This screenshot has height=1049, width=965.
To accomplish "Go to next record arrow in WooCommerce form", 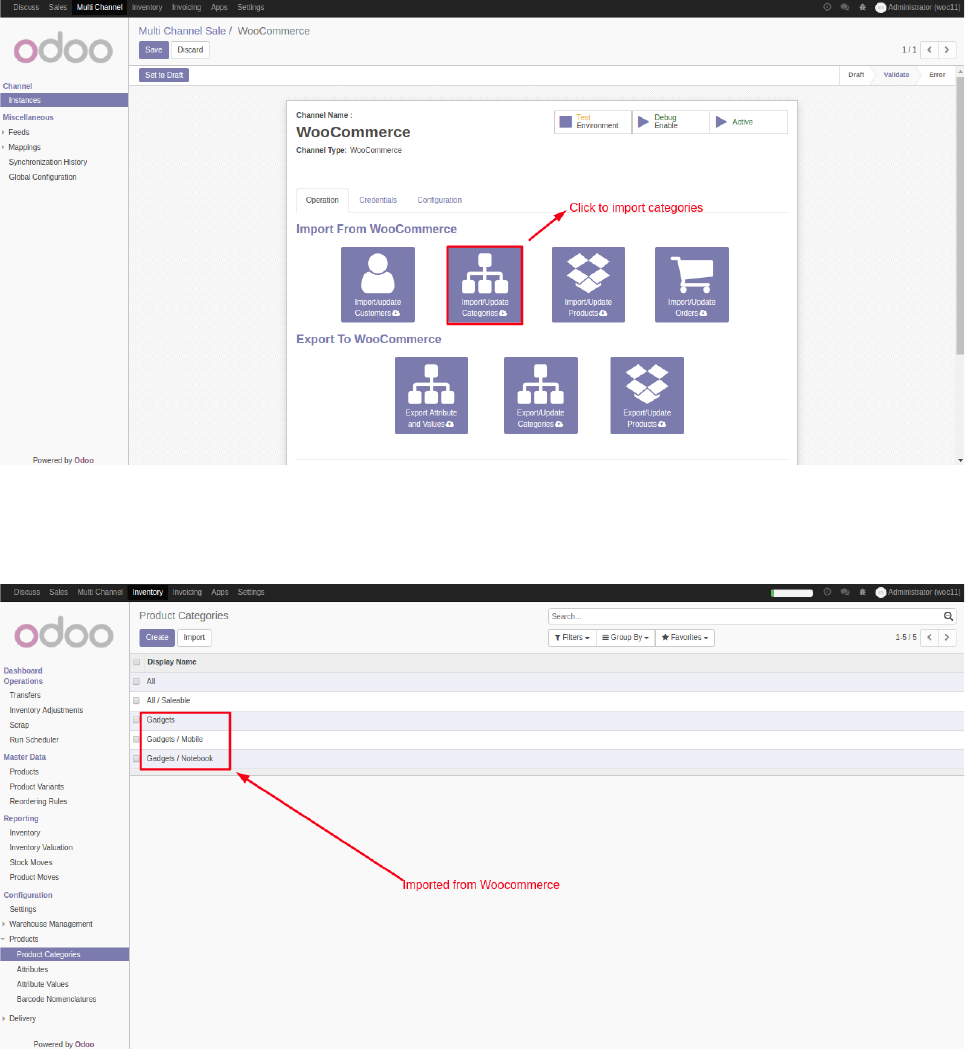I will point(947,50).
